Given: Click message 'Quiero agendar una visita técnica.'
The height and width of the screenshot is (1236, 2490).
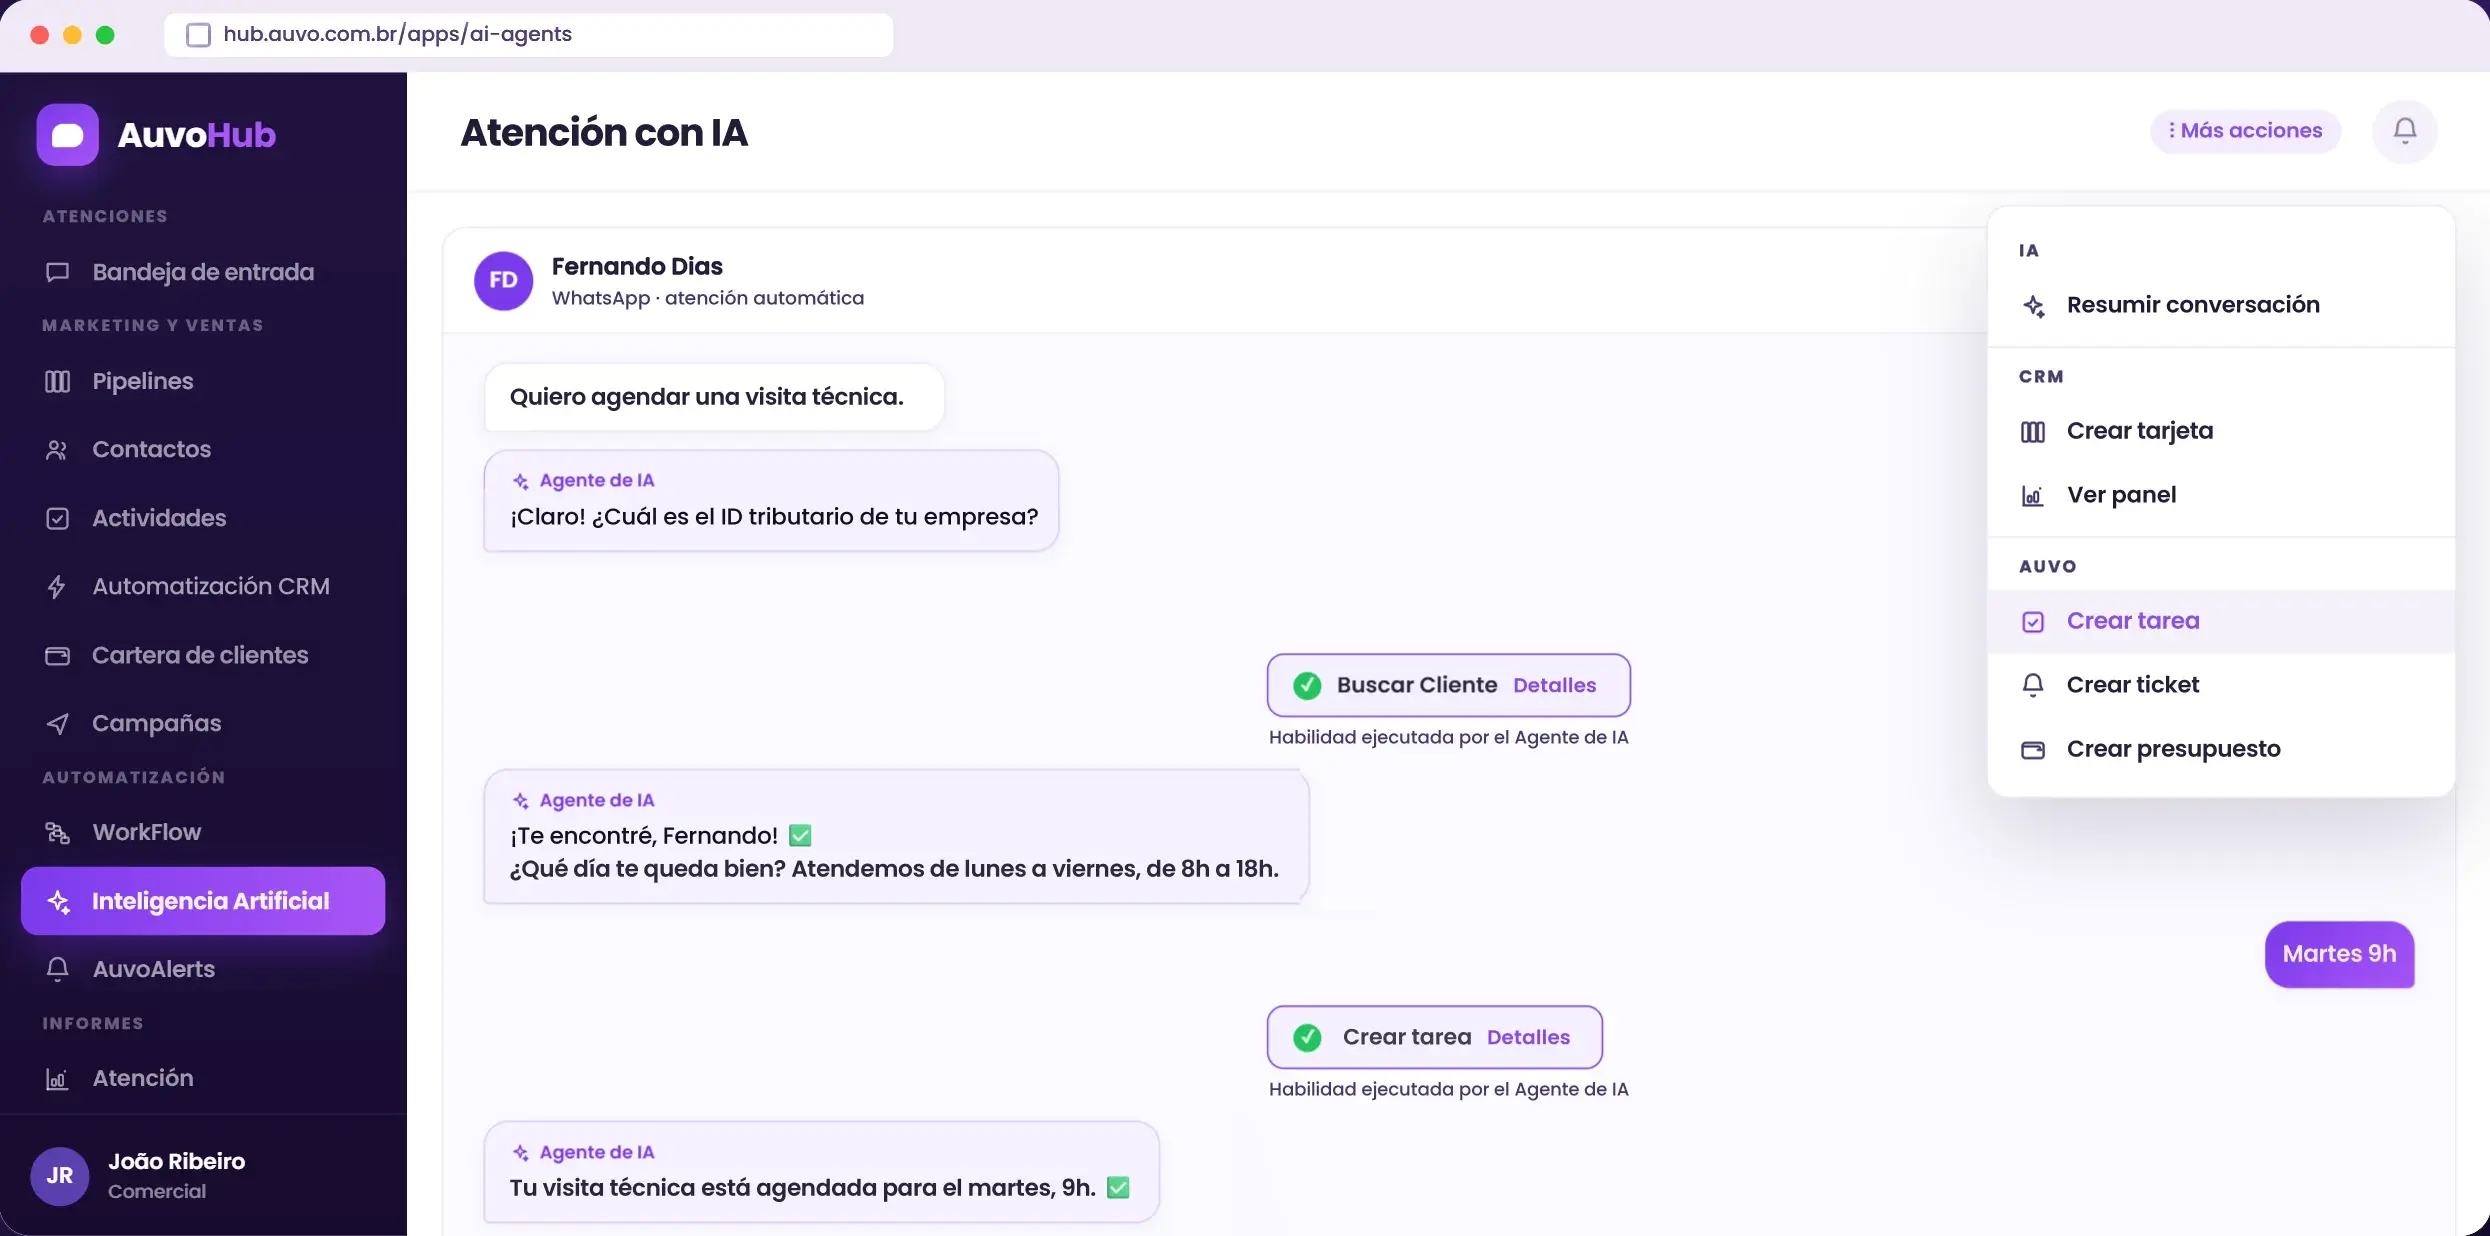Looking at the screenshot, I should (714, 397).
